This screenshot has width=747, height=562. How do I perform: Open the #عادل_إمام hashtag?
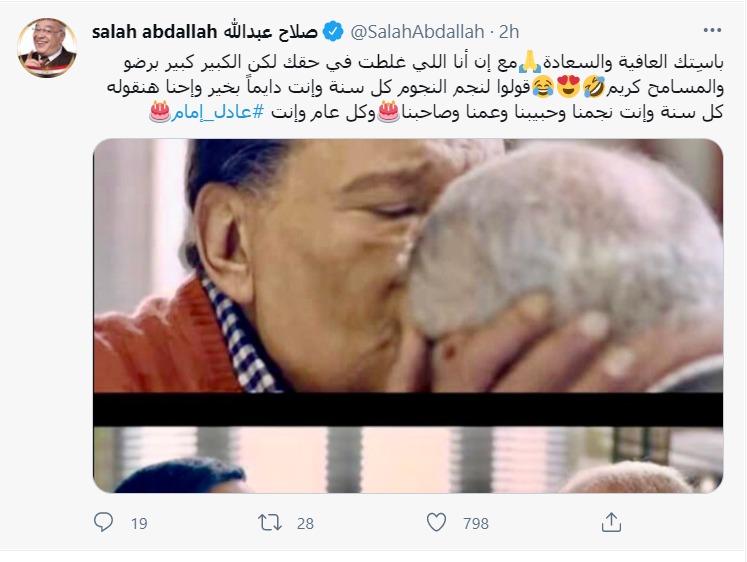click(x=217, y=112)
